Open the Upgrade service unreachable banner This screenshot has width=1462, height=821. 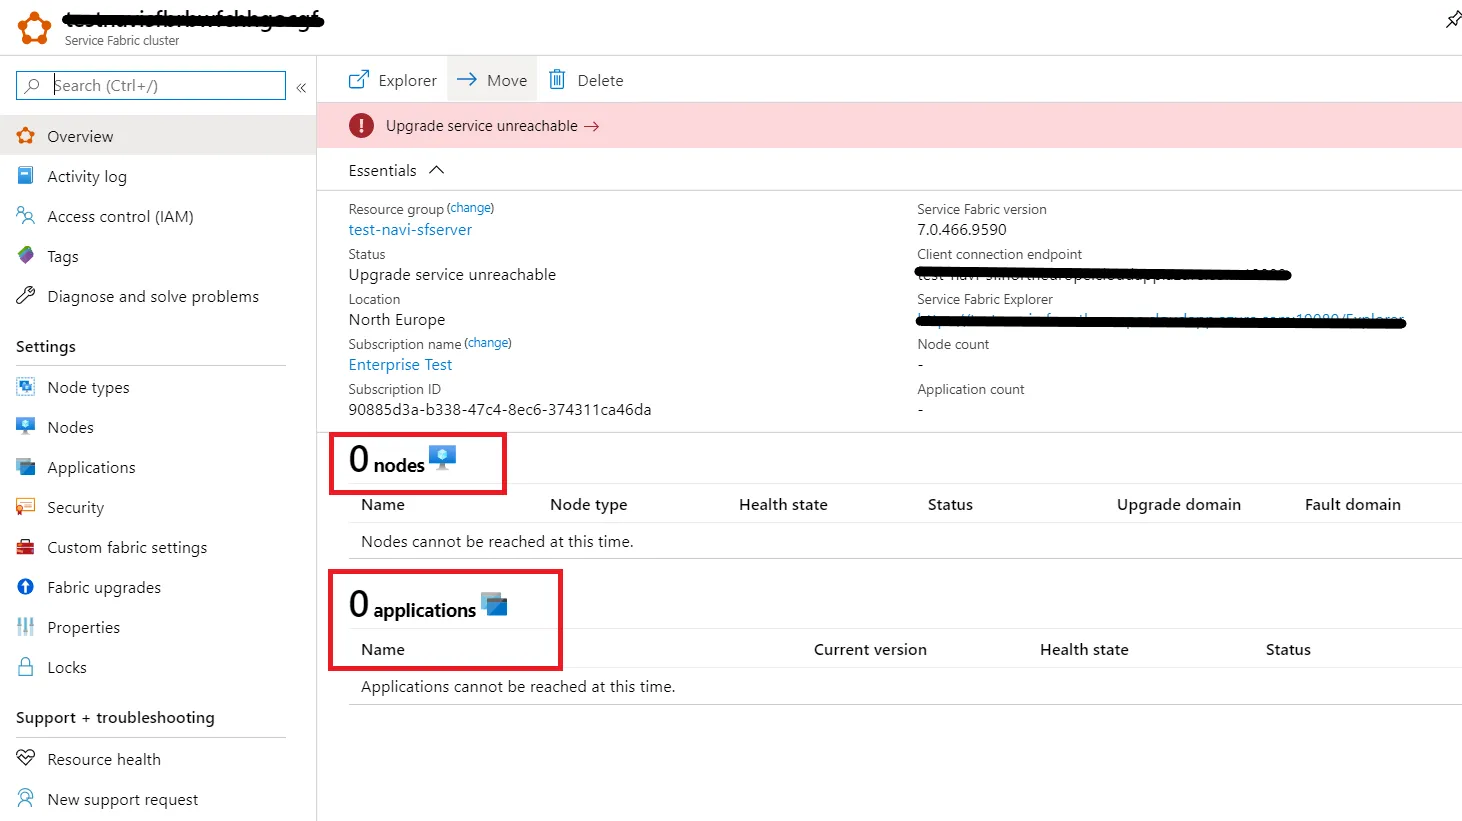tap(889, 126)
